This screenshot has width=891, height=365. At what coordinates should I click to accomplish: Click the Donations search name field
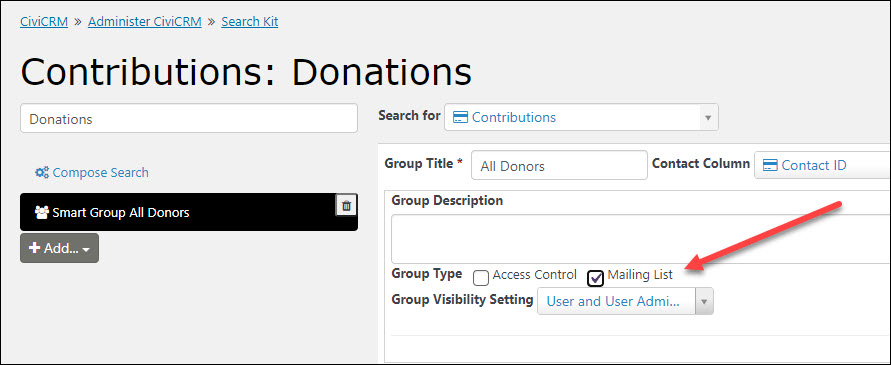(x=189, y=118)
